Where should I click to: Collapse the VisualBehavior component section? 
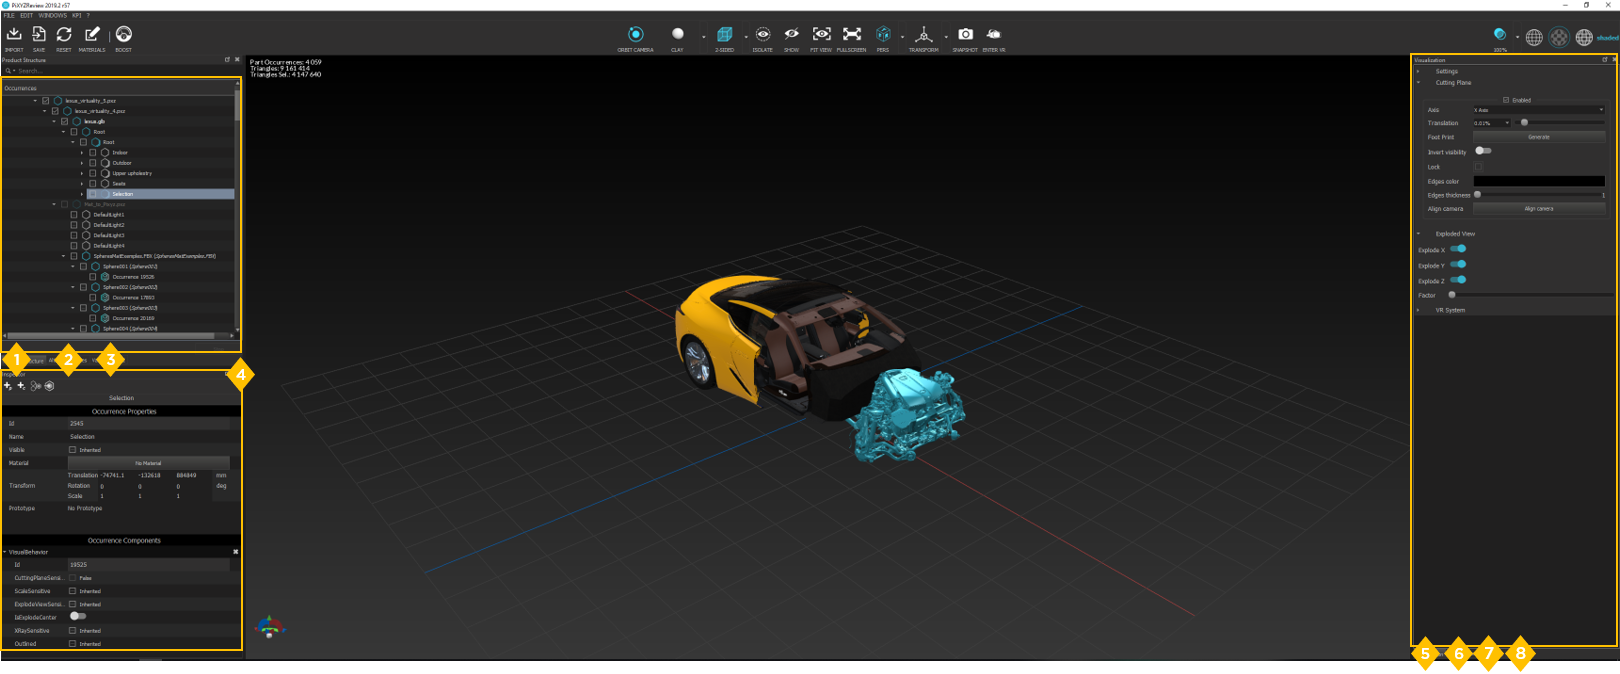5,552
